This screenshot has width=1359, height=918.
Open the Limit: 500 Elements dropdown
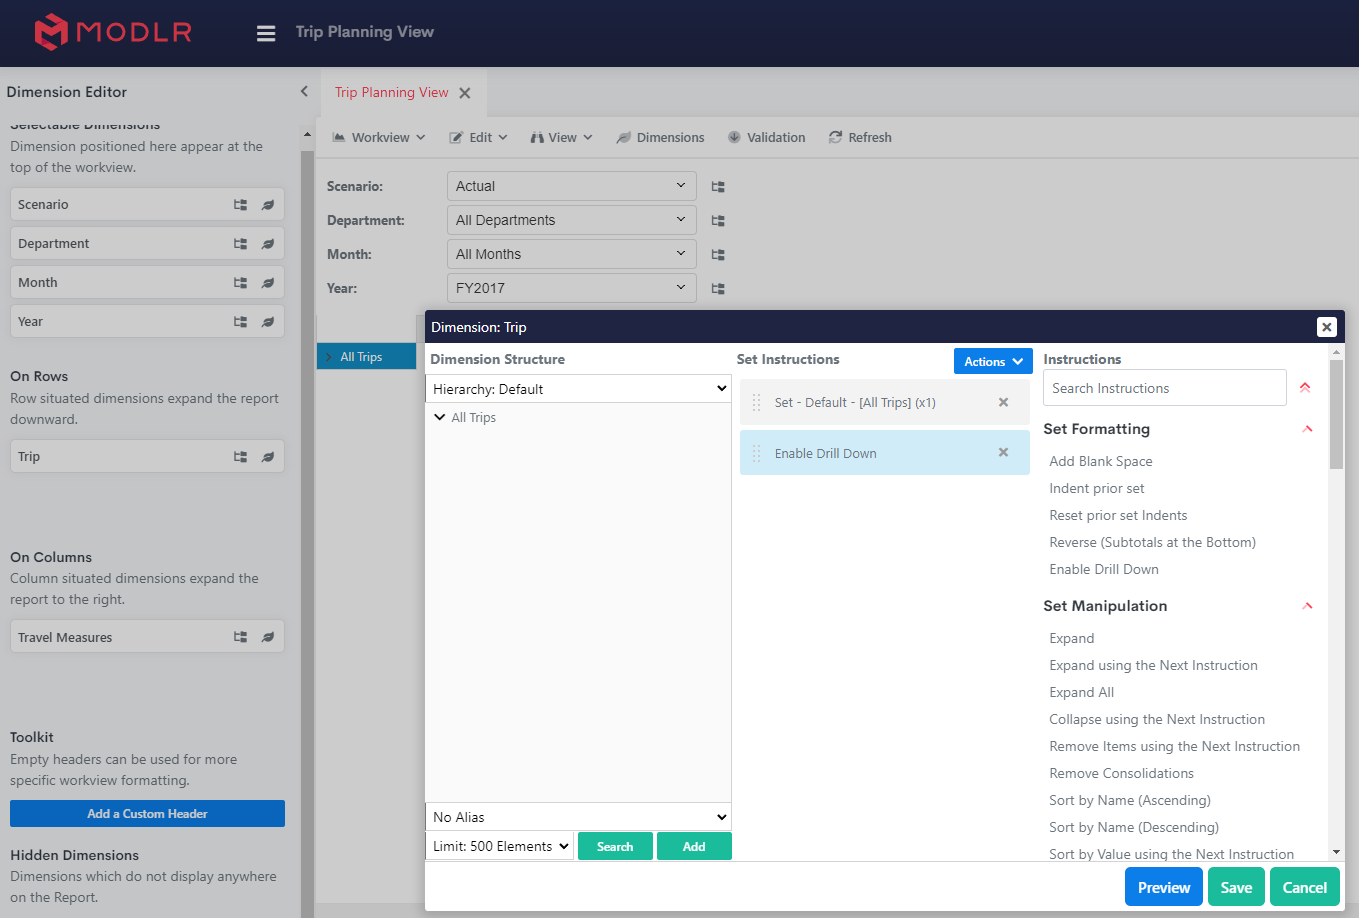(x=500, y=846)
